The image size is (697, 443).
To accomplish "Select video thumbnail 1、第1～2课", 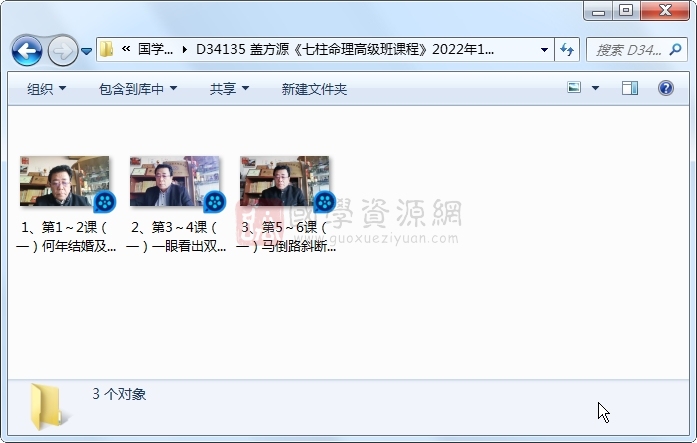I will coord(65,181).
